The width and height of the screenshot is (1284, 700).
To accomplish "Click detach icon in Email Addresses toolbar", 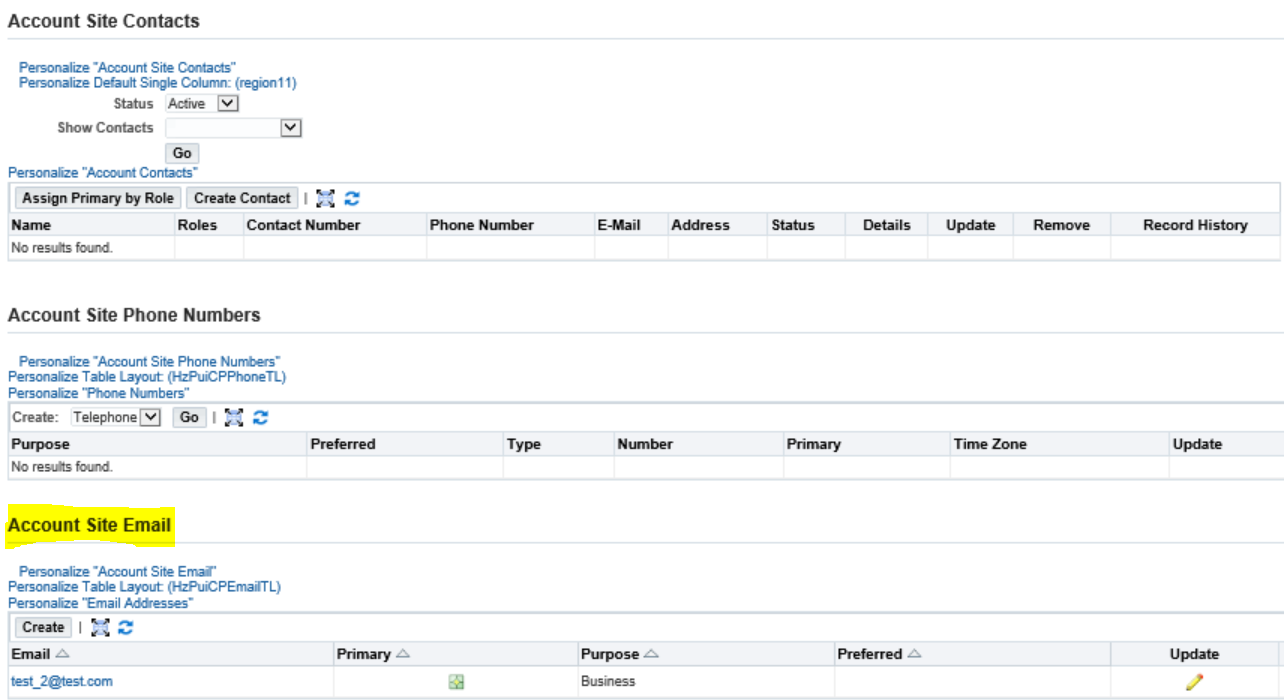I will (100, 628).
